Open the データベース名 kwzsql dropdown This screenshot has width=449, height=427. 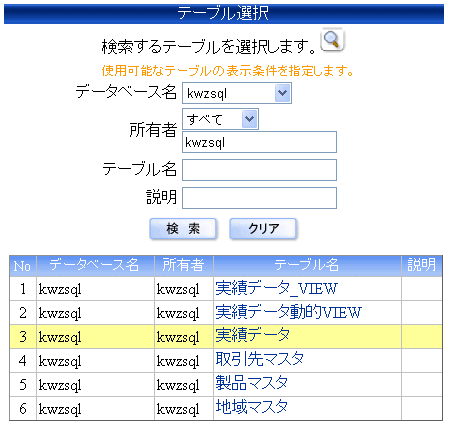[237, 93]
